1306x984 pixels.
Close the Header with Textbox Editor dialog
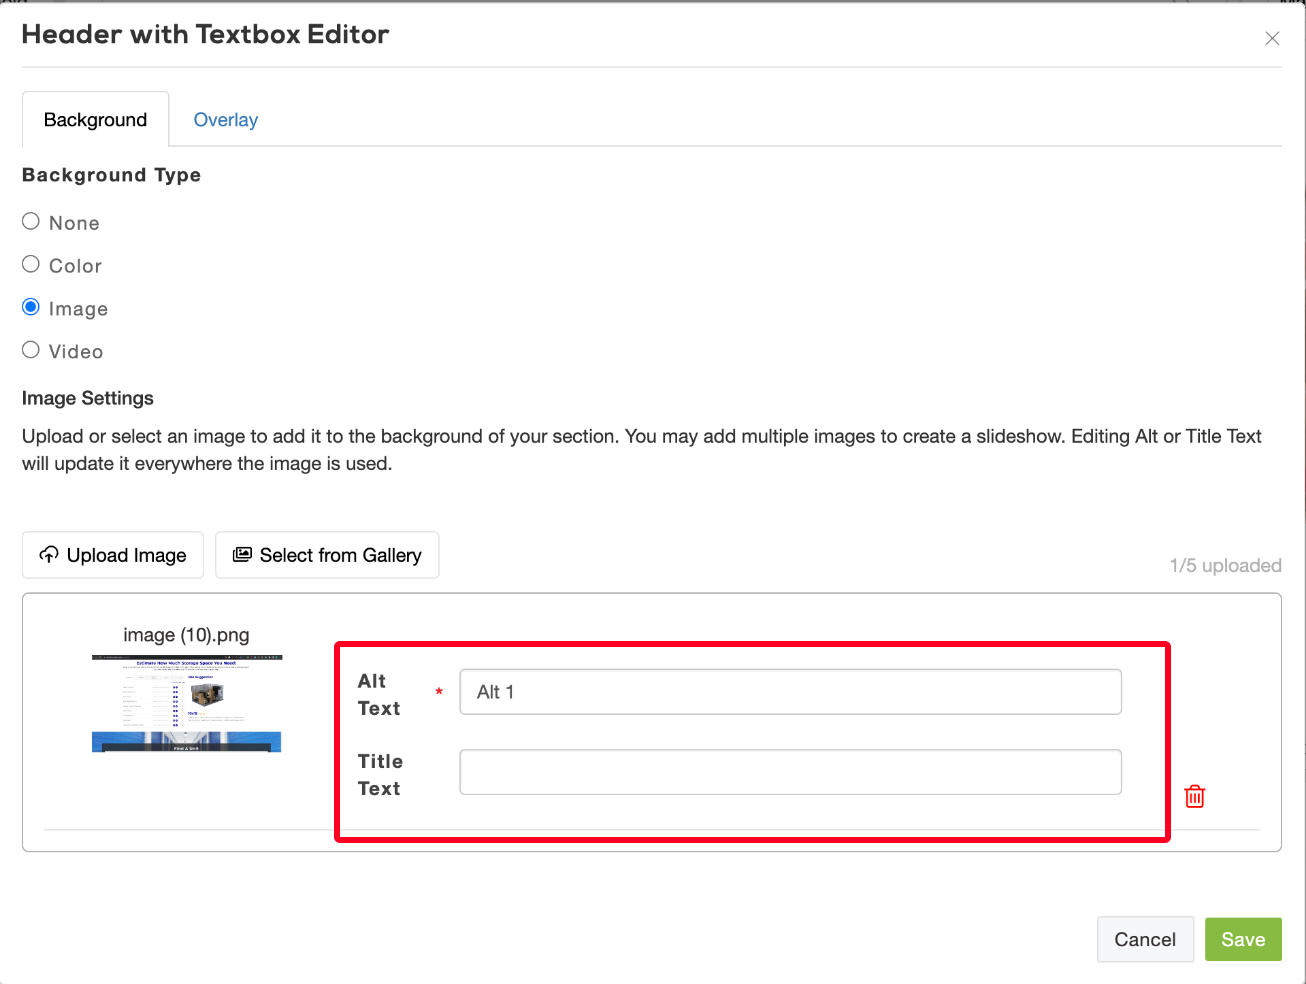1272,39
